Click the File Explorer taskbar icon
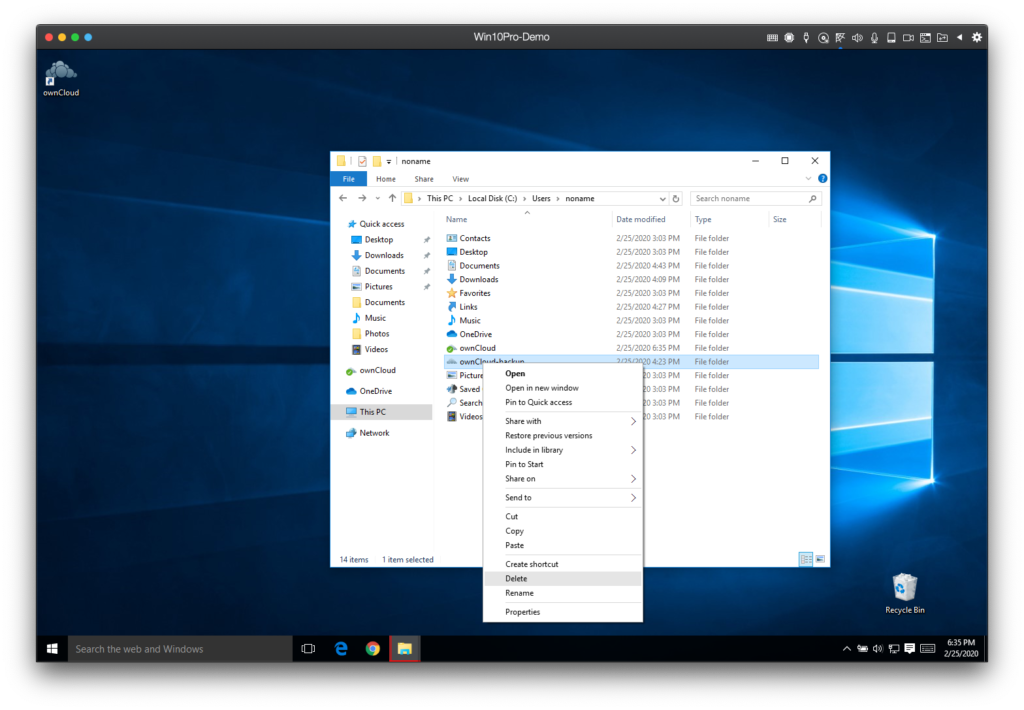The image size is (1024, 710). point(405,649)
